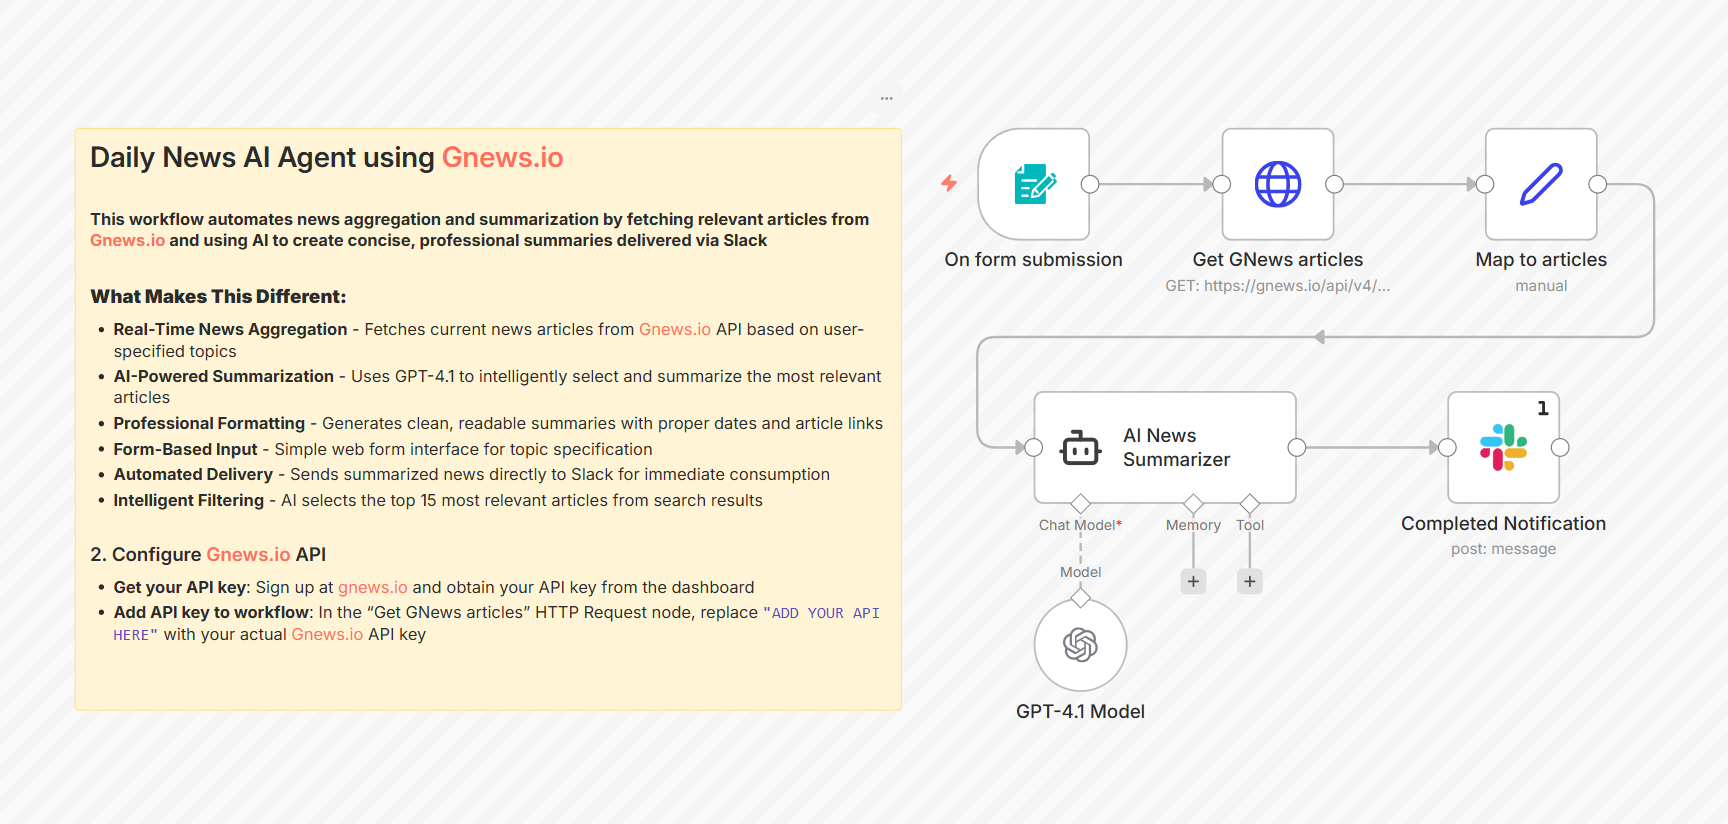The width and height of the screenshot is (1728, 824).
Task: Click Gnews.io link in 'with your actual' line
Action: [x=327, y=634]
